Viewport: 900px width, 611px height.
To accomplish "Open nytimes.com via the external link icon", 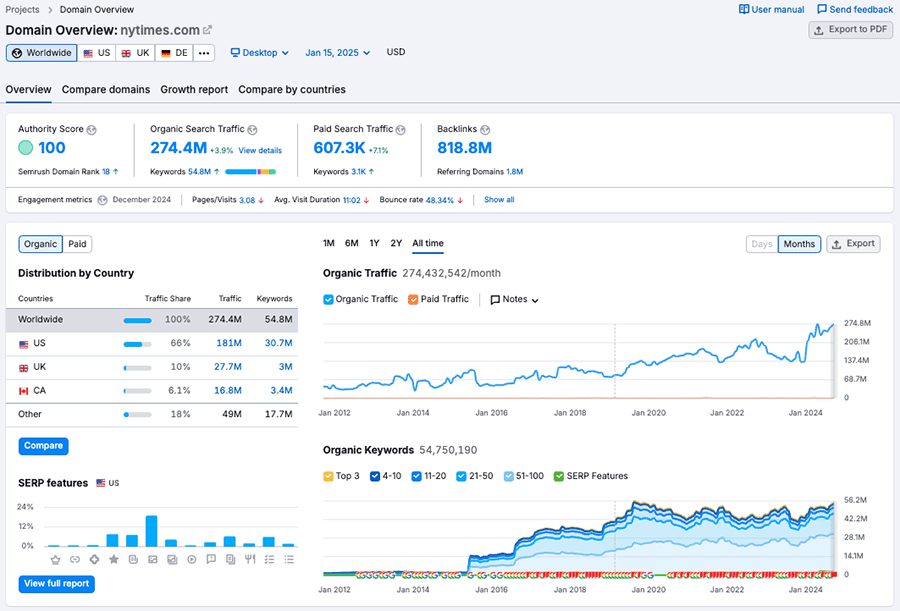I will coord(207,30).
